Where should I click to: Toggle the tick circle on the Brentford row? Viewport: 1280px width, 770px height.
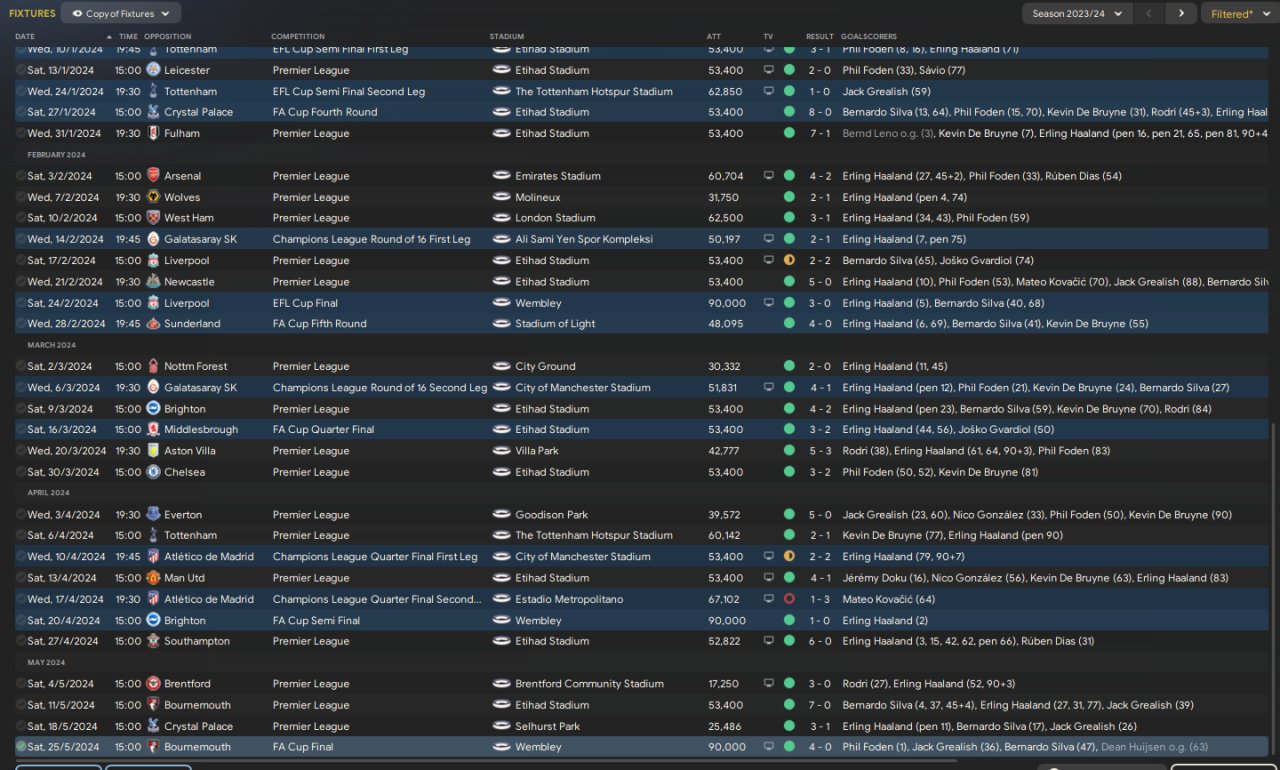coord(21,684)
